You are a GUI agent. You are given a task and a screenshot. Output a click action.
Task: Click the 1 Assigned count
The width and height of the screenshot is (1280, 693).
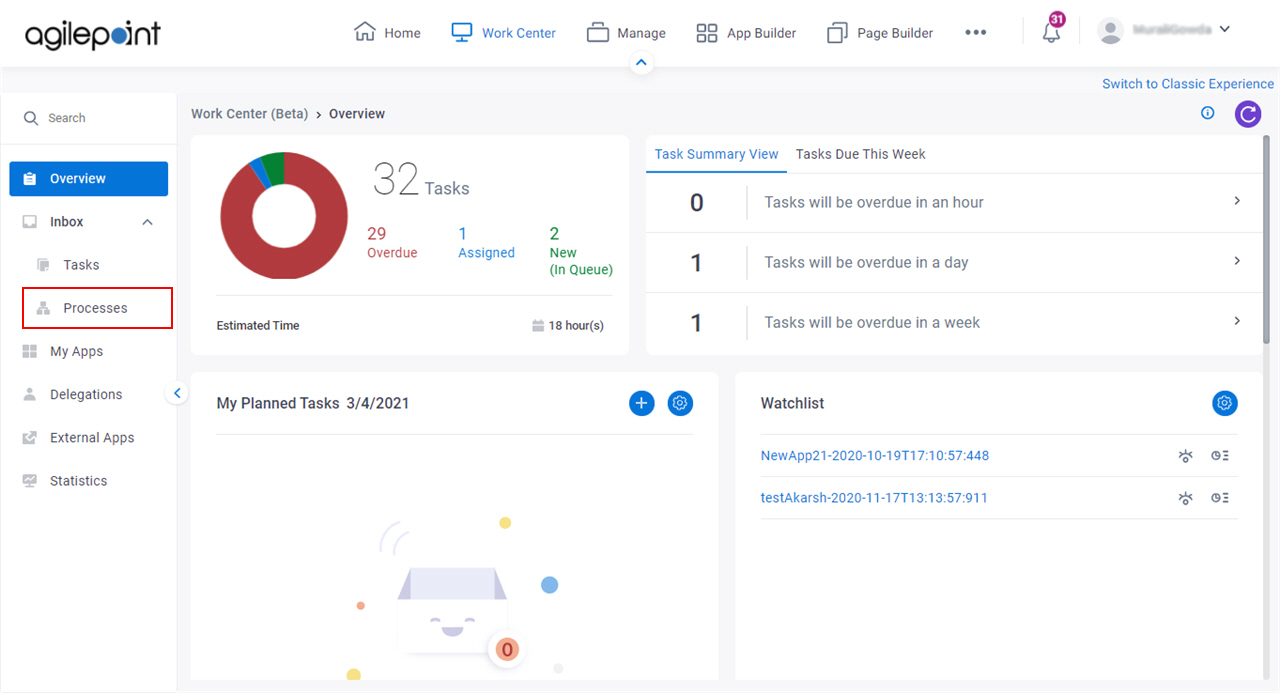[x=486, y=242]
